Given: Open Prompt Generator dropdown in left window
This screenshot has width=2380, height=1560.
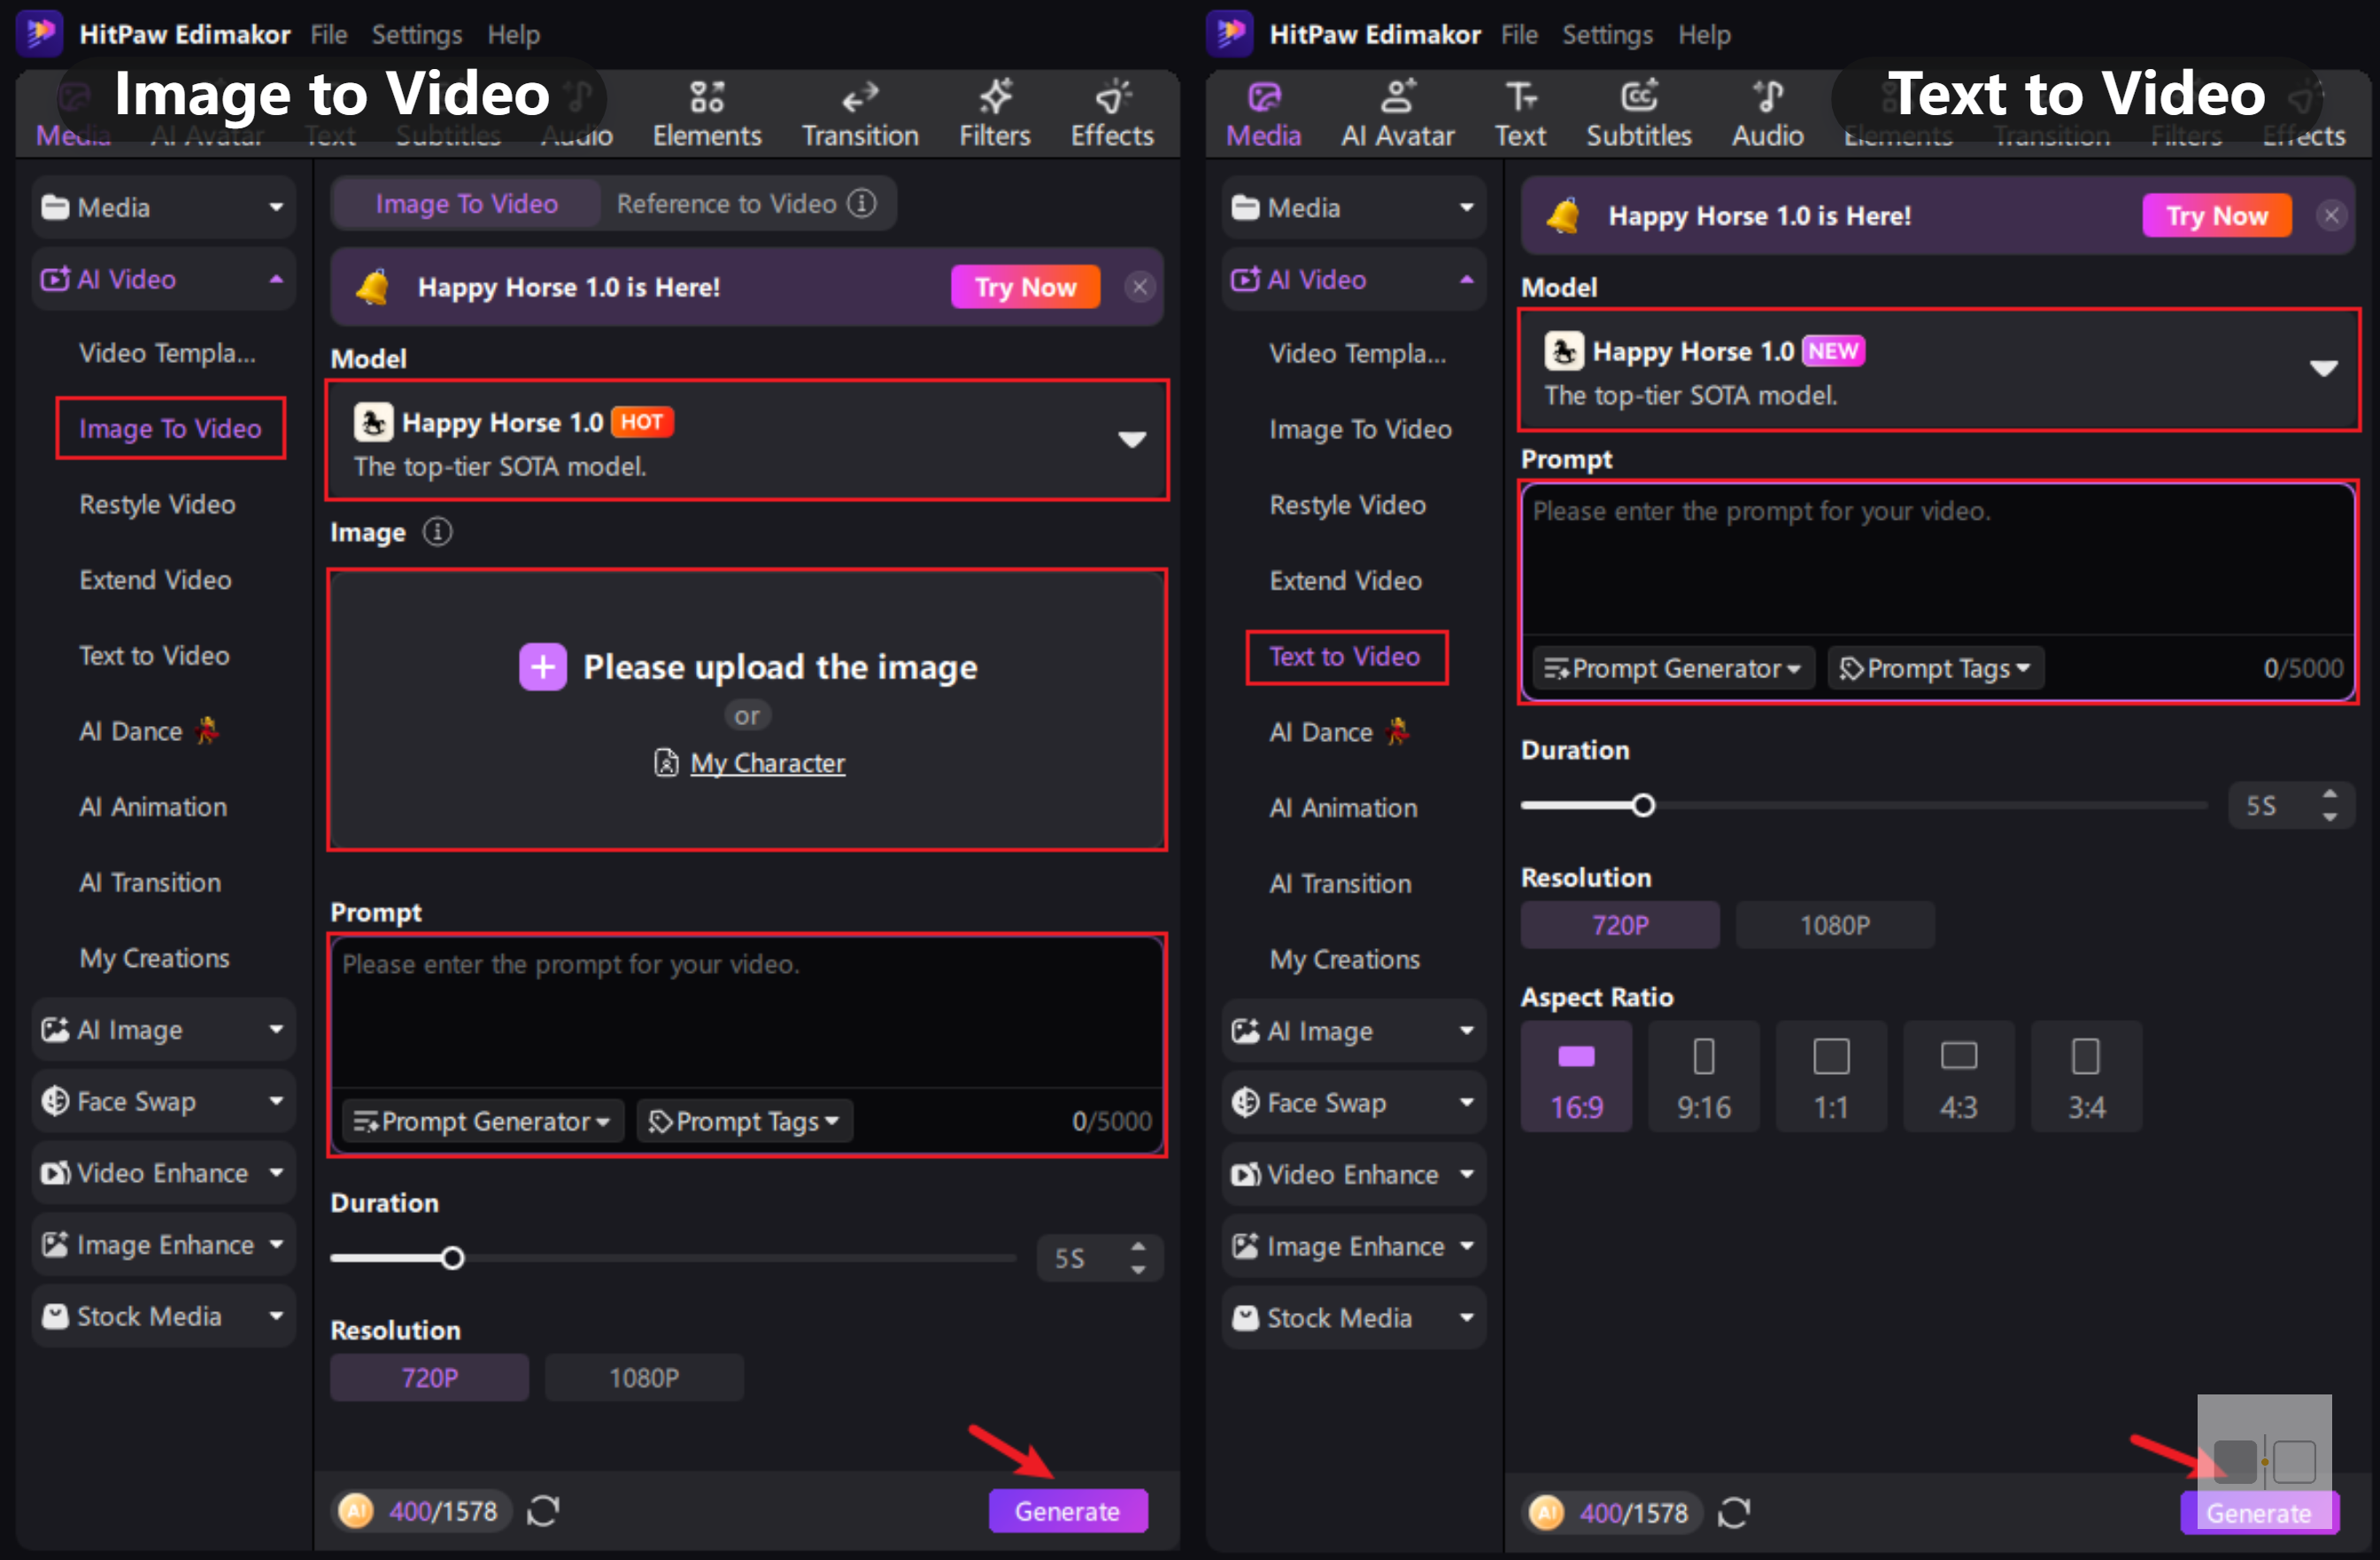Looking at the screenshot, I should pyautogui.click(x=482, y=1121).
